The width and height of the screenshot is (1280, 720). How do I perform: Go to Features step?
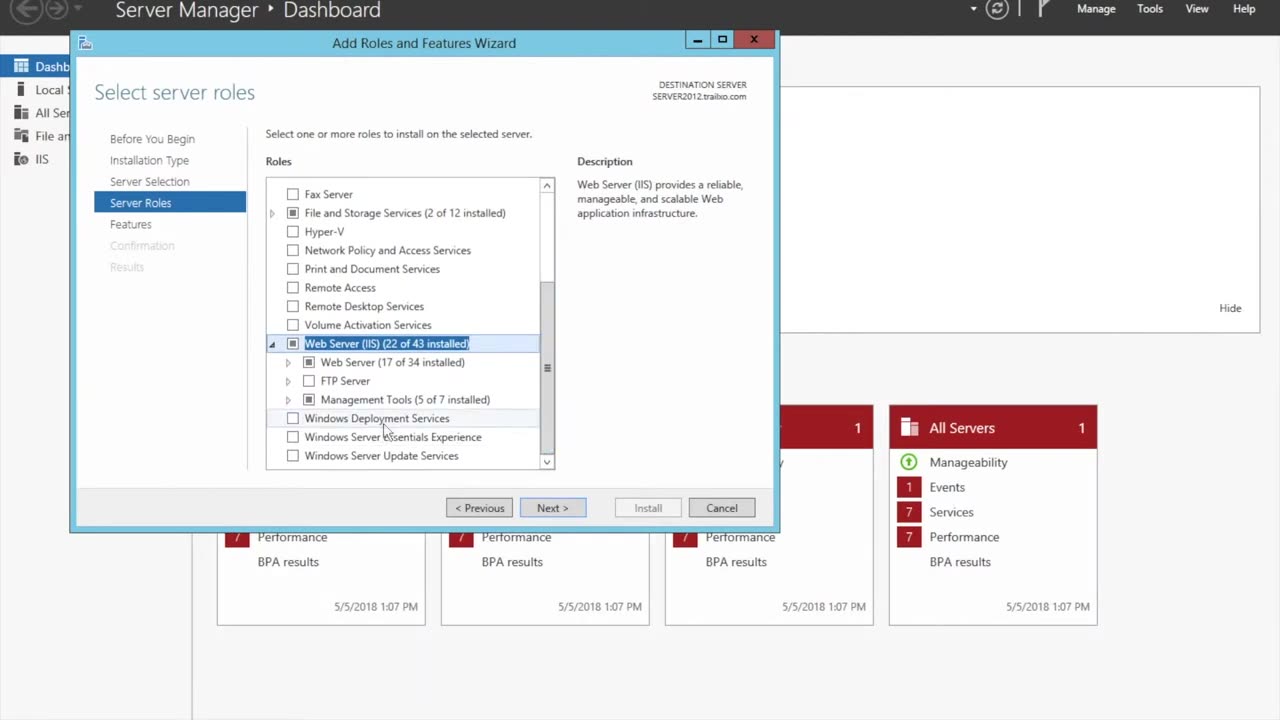(131, 224)
